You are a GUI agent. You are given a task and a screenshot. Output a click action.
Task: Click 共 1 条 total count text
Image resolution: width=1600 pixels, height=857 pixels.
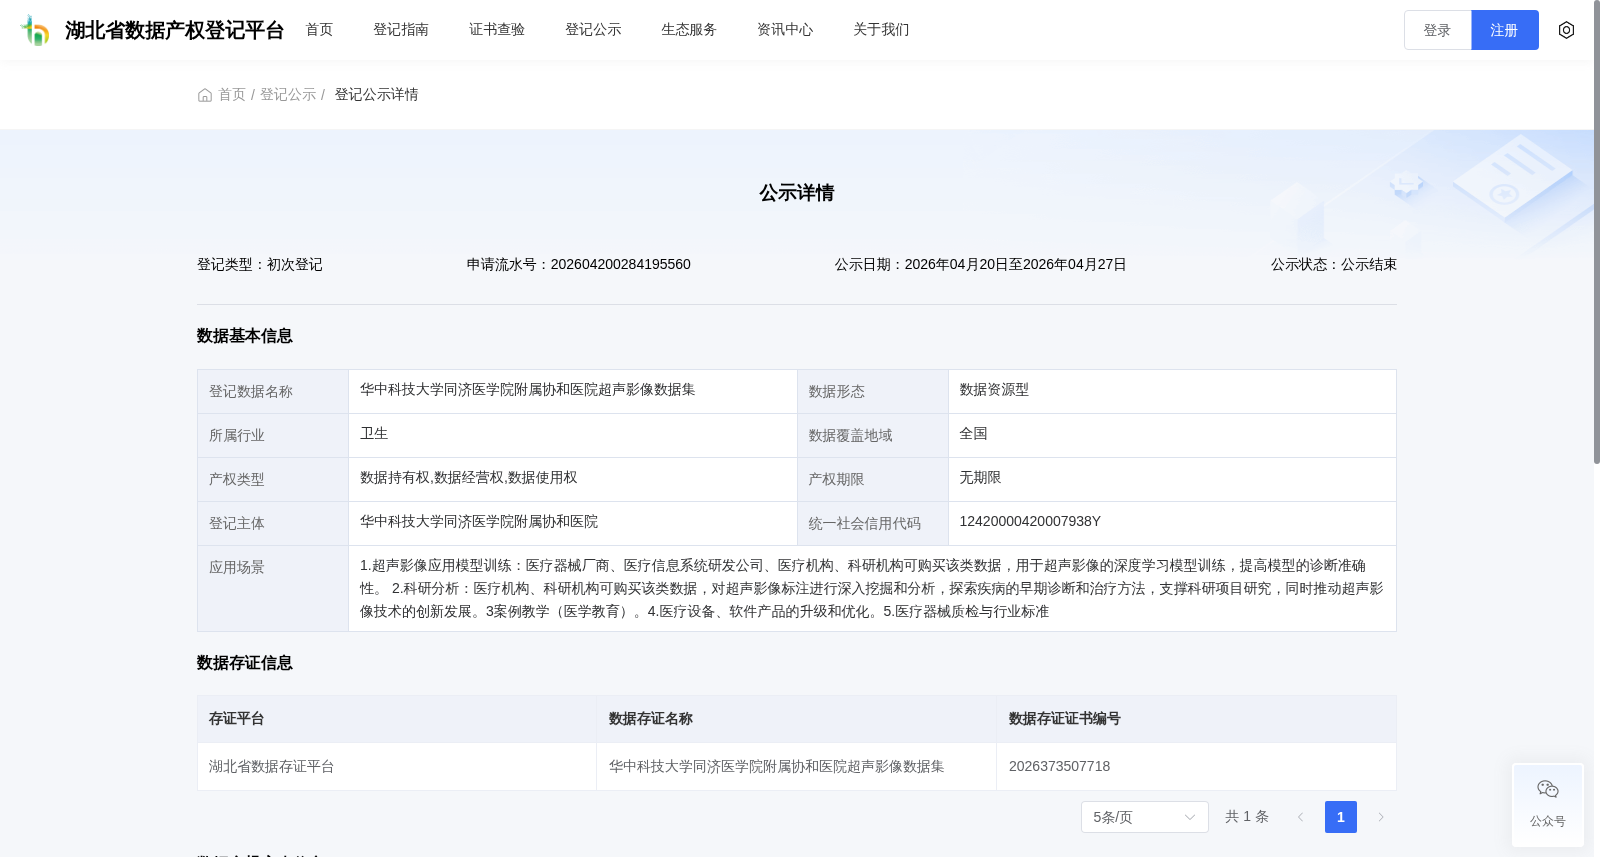pyautogui.click(x=1247, y=817)
